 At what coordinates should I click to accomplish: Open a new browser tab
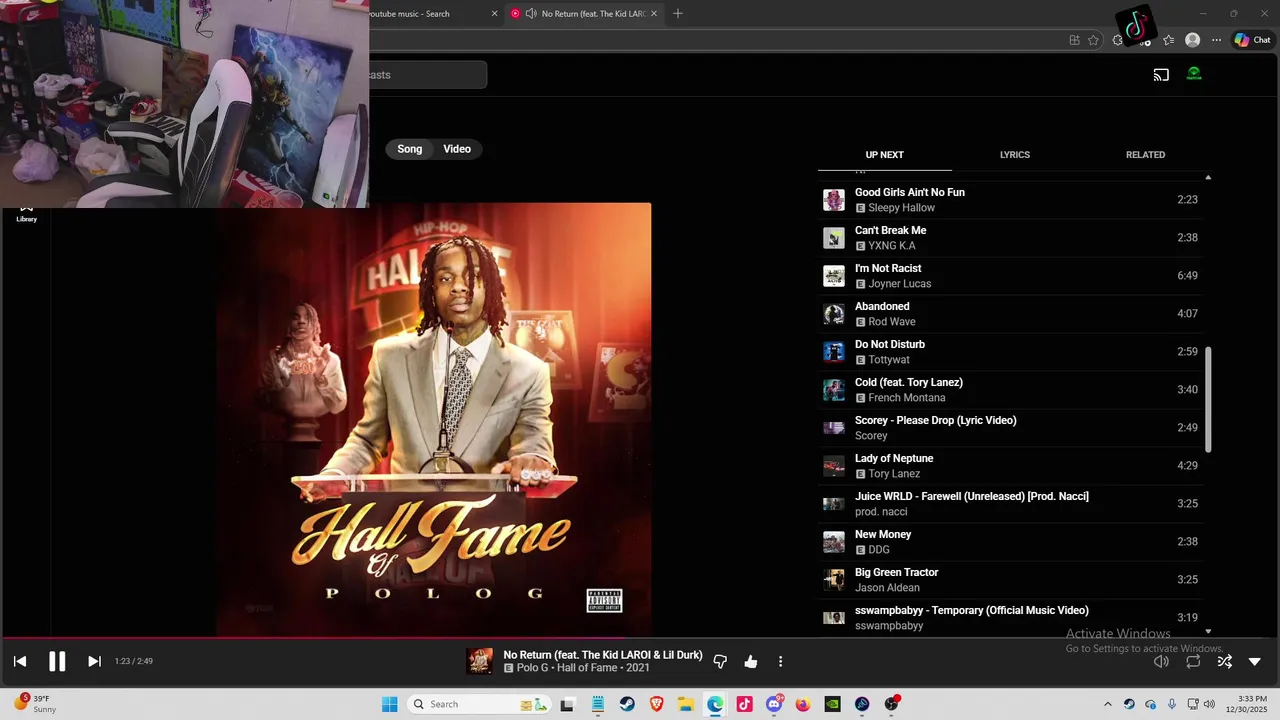click(x=678, y=14)
